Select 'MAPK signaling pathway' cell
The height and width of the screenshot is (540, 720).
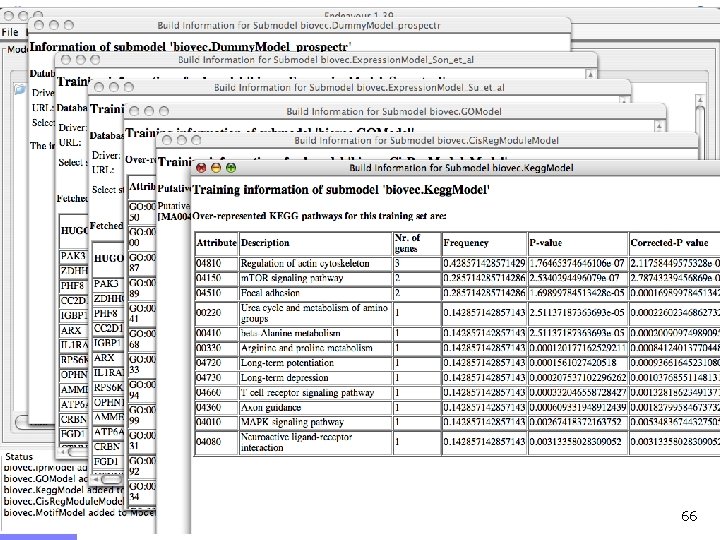[x=315, y=422]
